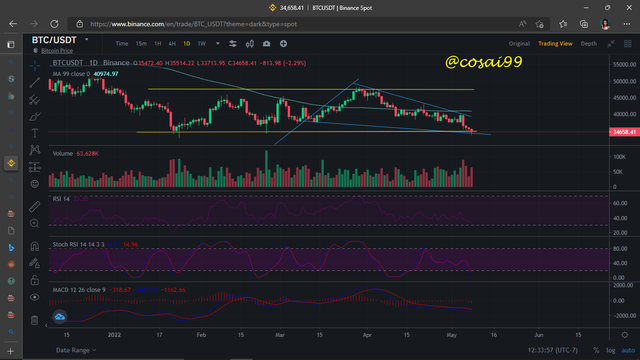Open chart settings sliders icon
This screenshot has height=360, width=640.
233,44
